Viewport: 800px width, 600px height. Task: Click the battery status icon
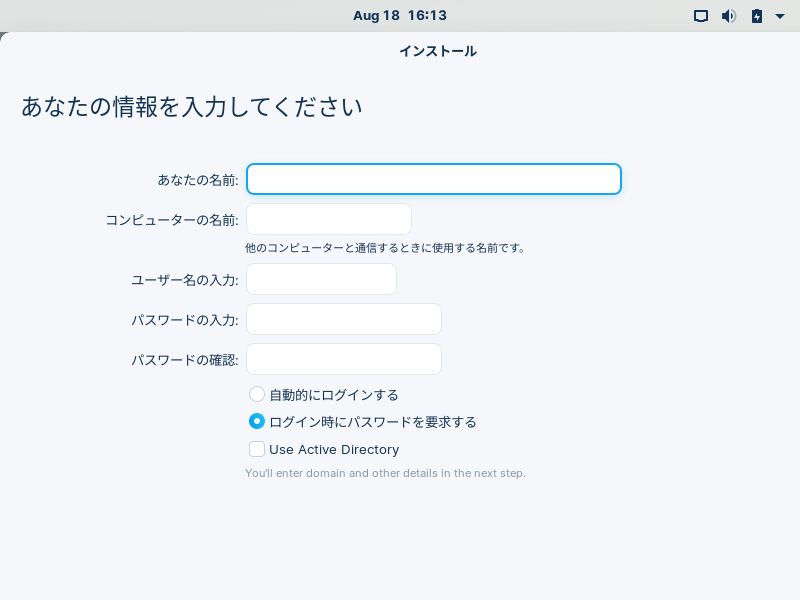[756, 16]
